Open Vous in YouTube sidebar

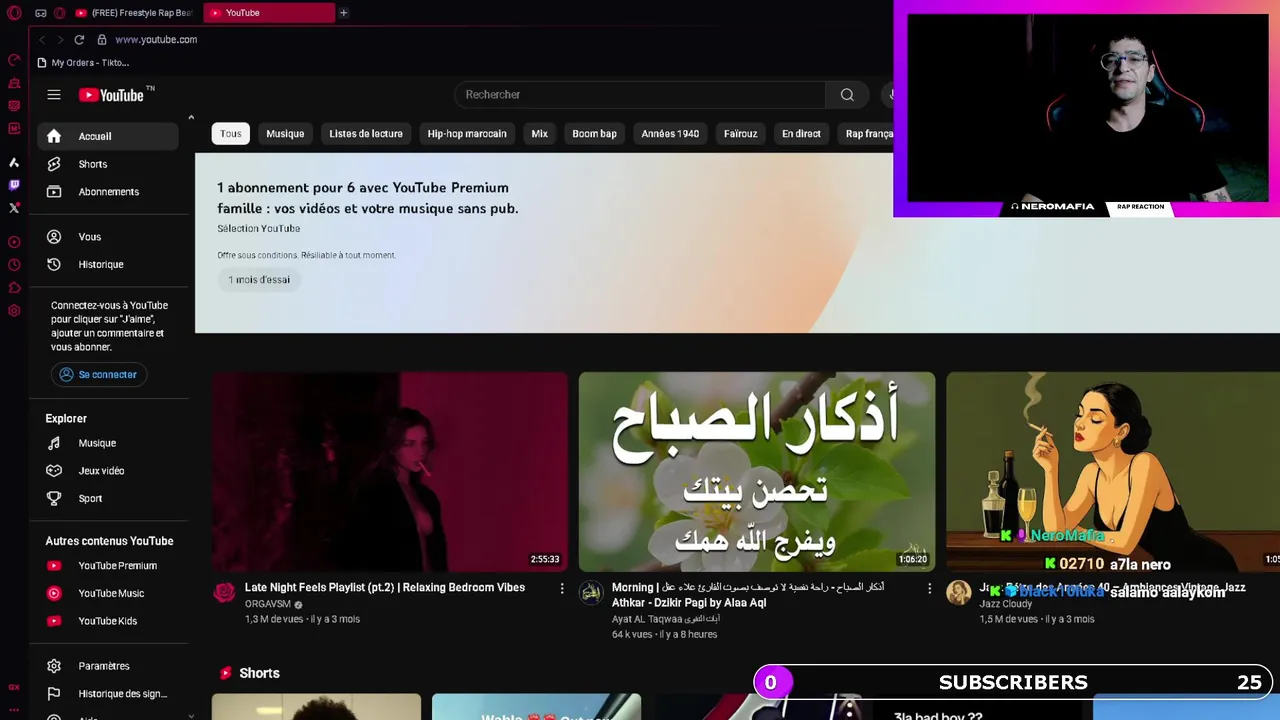(x=108, y=237)
